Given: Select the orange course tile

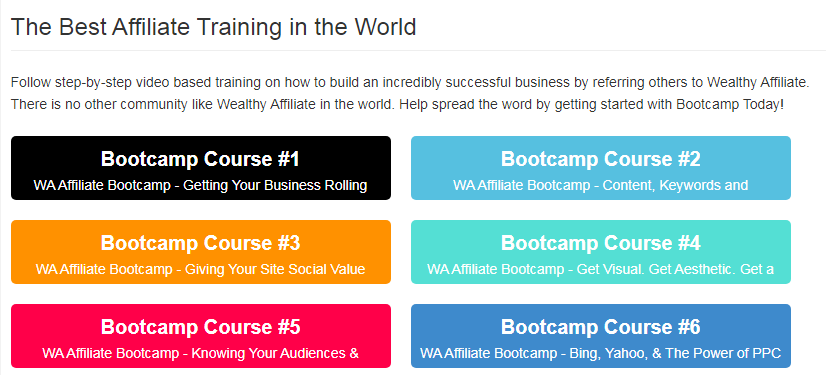Looking at the screenshot, I should tap(201, 252).
